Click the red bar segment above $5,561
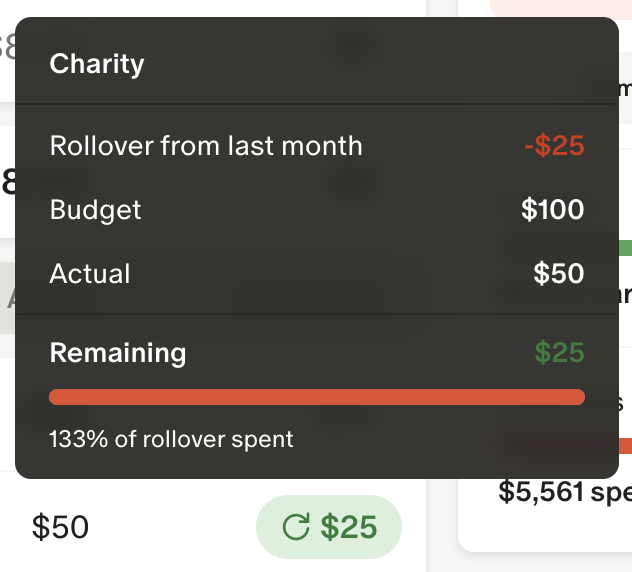Viewport: 632px width, 572px height. pyautogui.click(x=626, y=446)
